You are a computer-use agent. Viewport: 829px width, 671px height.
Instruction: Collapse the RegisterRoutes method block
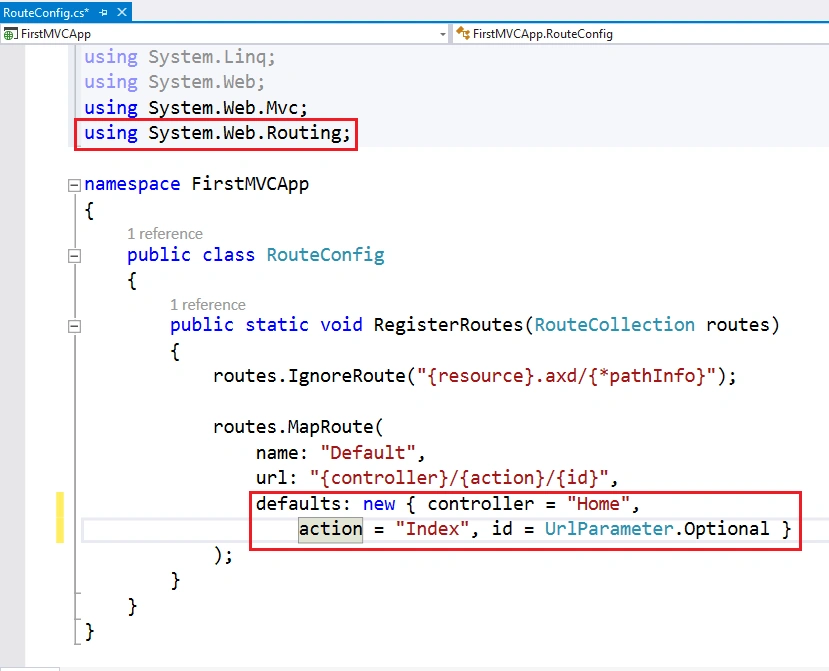(x=74, y=326)
